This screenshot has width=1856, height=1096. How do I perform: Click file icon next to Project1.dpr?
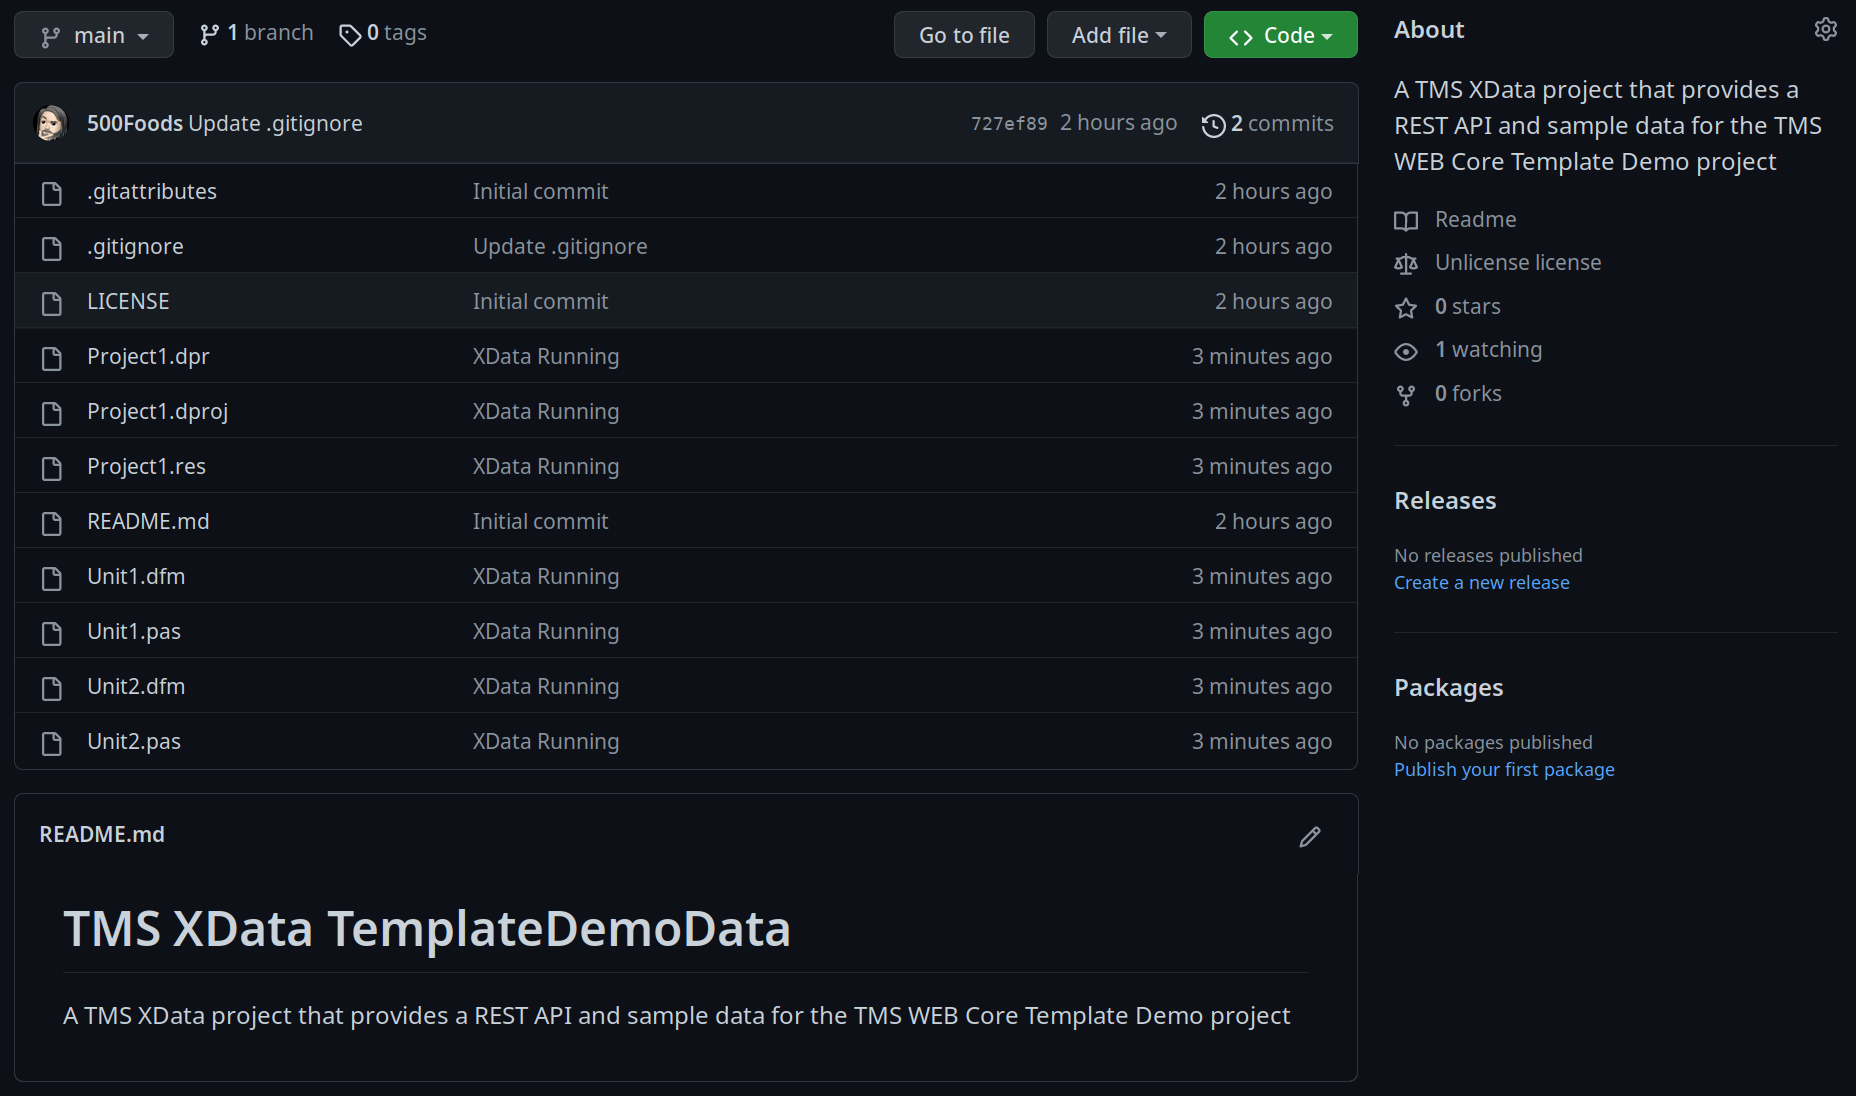52,358
